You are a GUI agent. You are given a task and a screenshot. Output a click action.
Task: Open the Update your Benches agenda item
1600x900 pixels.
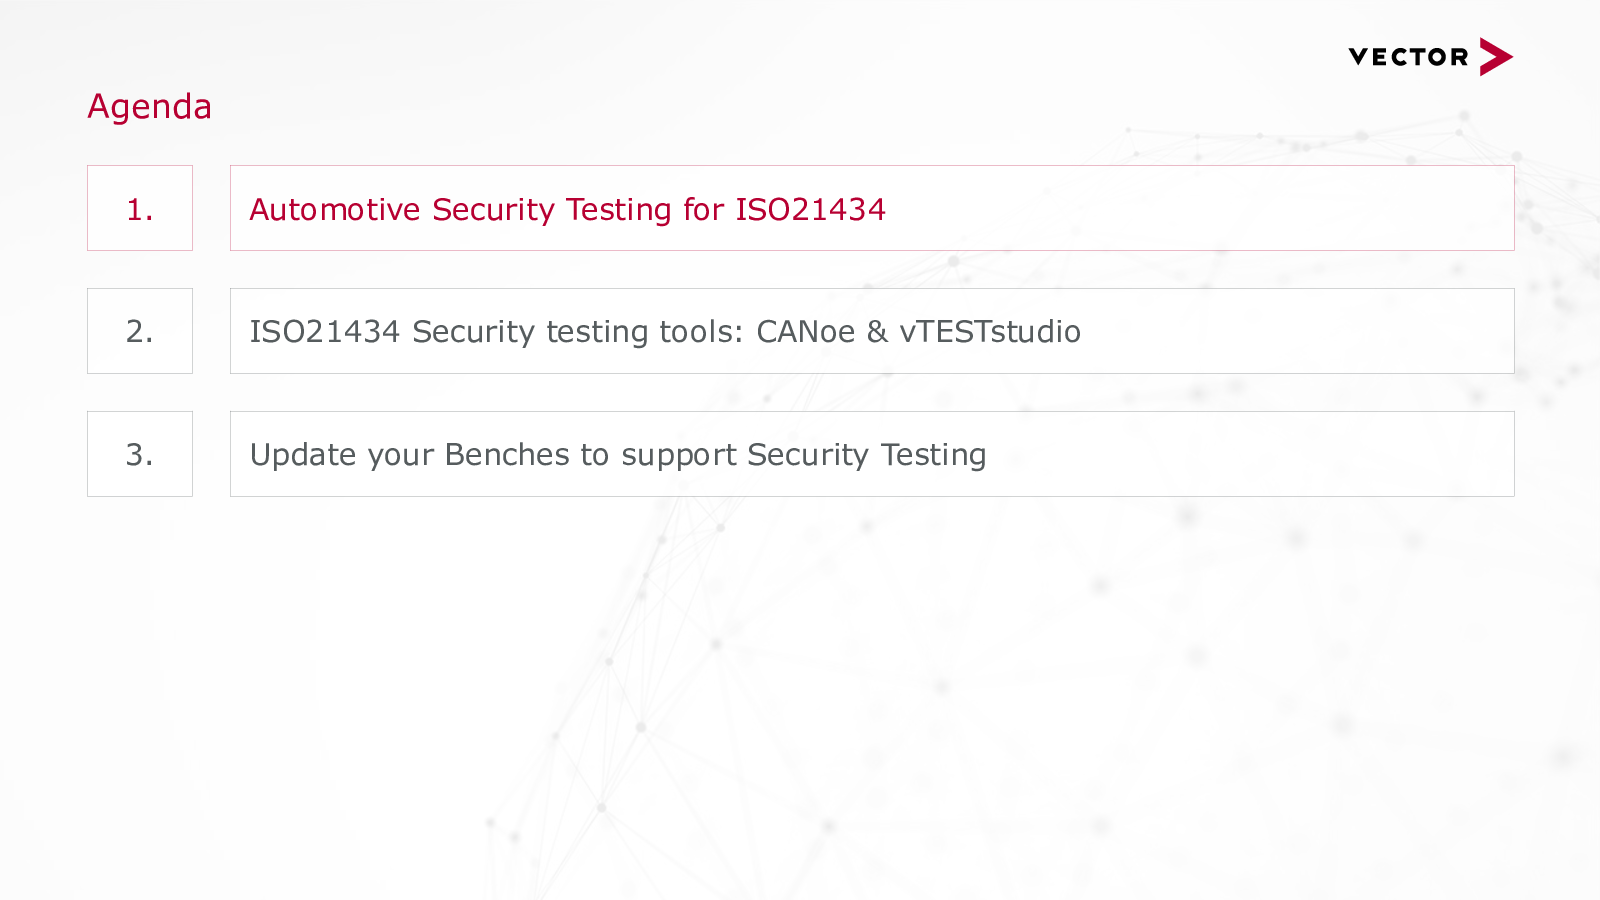point(872,454)
